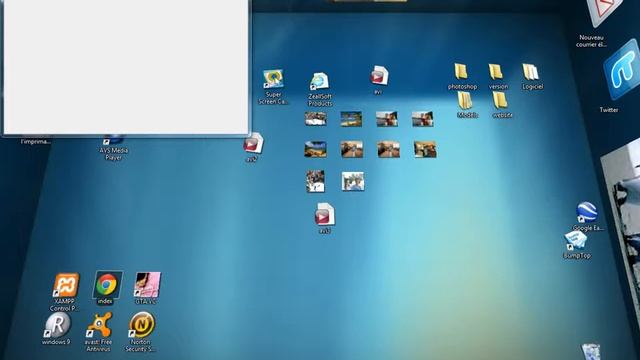Select the bright photo of two people outdoors
Image resolution: width=640 pixels, height=360 pixels.
[x=353, y=181]
